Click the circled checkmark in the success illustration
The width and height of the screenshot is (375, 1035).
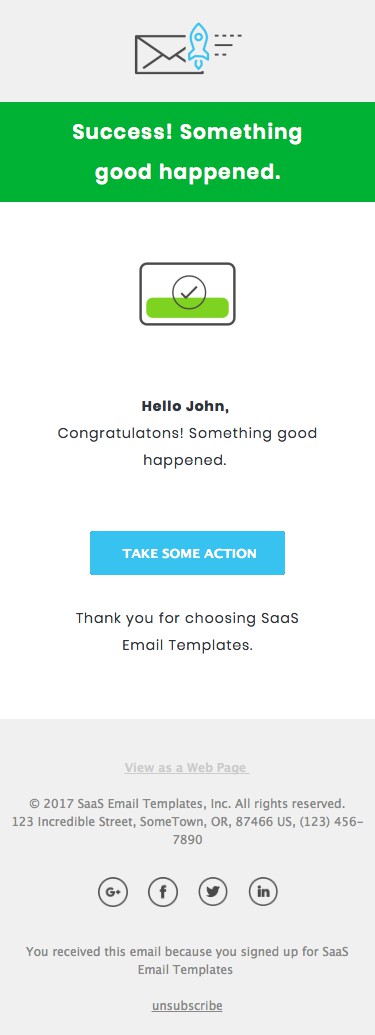[x=189, y=292]
